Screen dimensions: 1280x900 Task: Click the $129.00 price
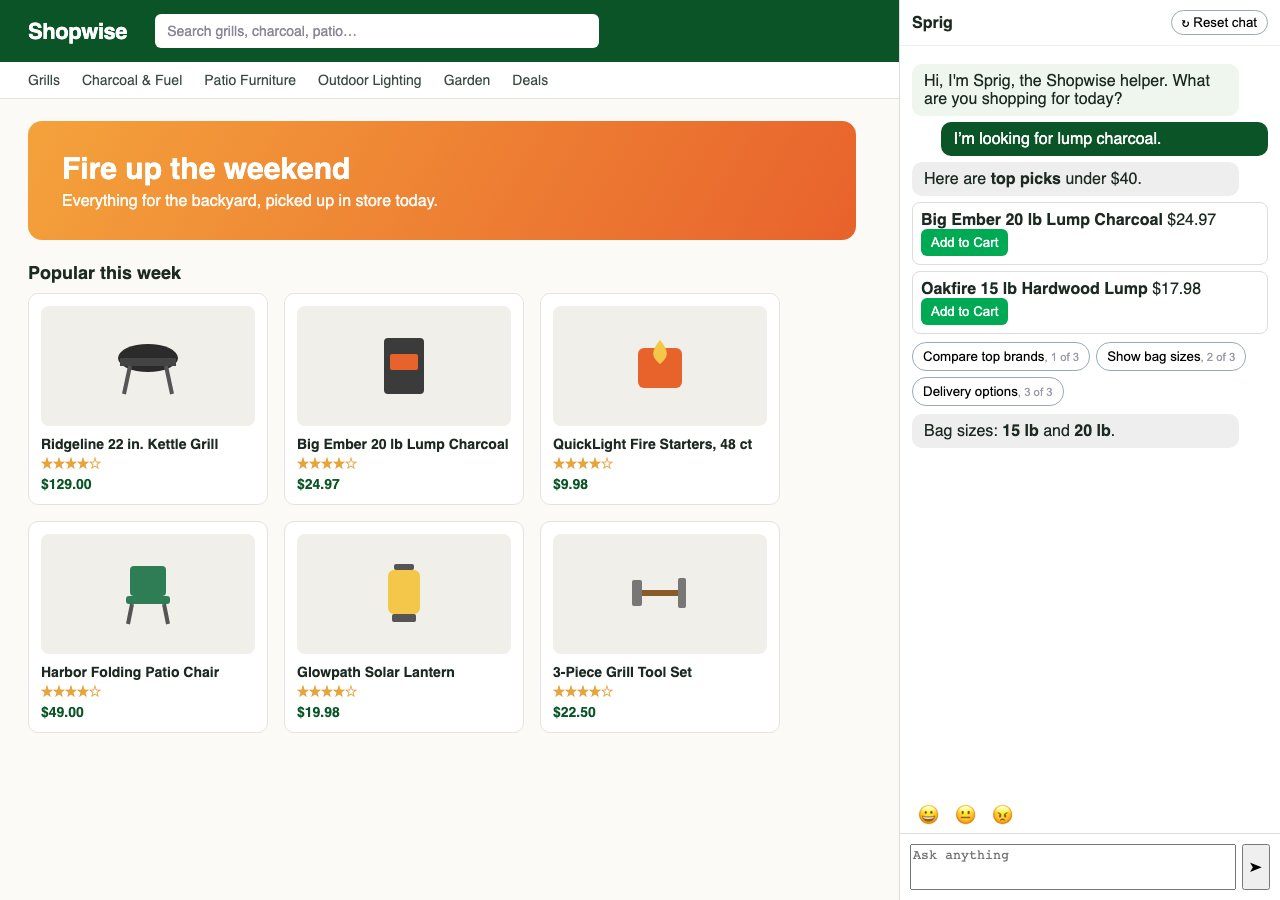click(x=66, y=484)
